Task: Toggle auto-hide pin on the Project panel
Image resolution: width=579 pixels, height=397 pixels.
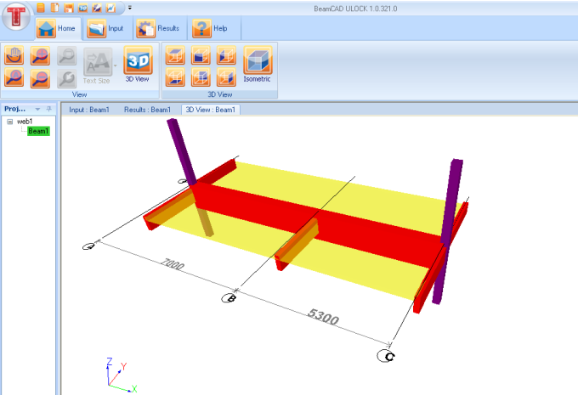Action: click(x=49, y=109)
